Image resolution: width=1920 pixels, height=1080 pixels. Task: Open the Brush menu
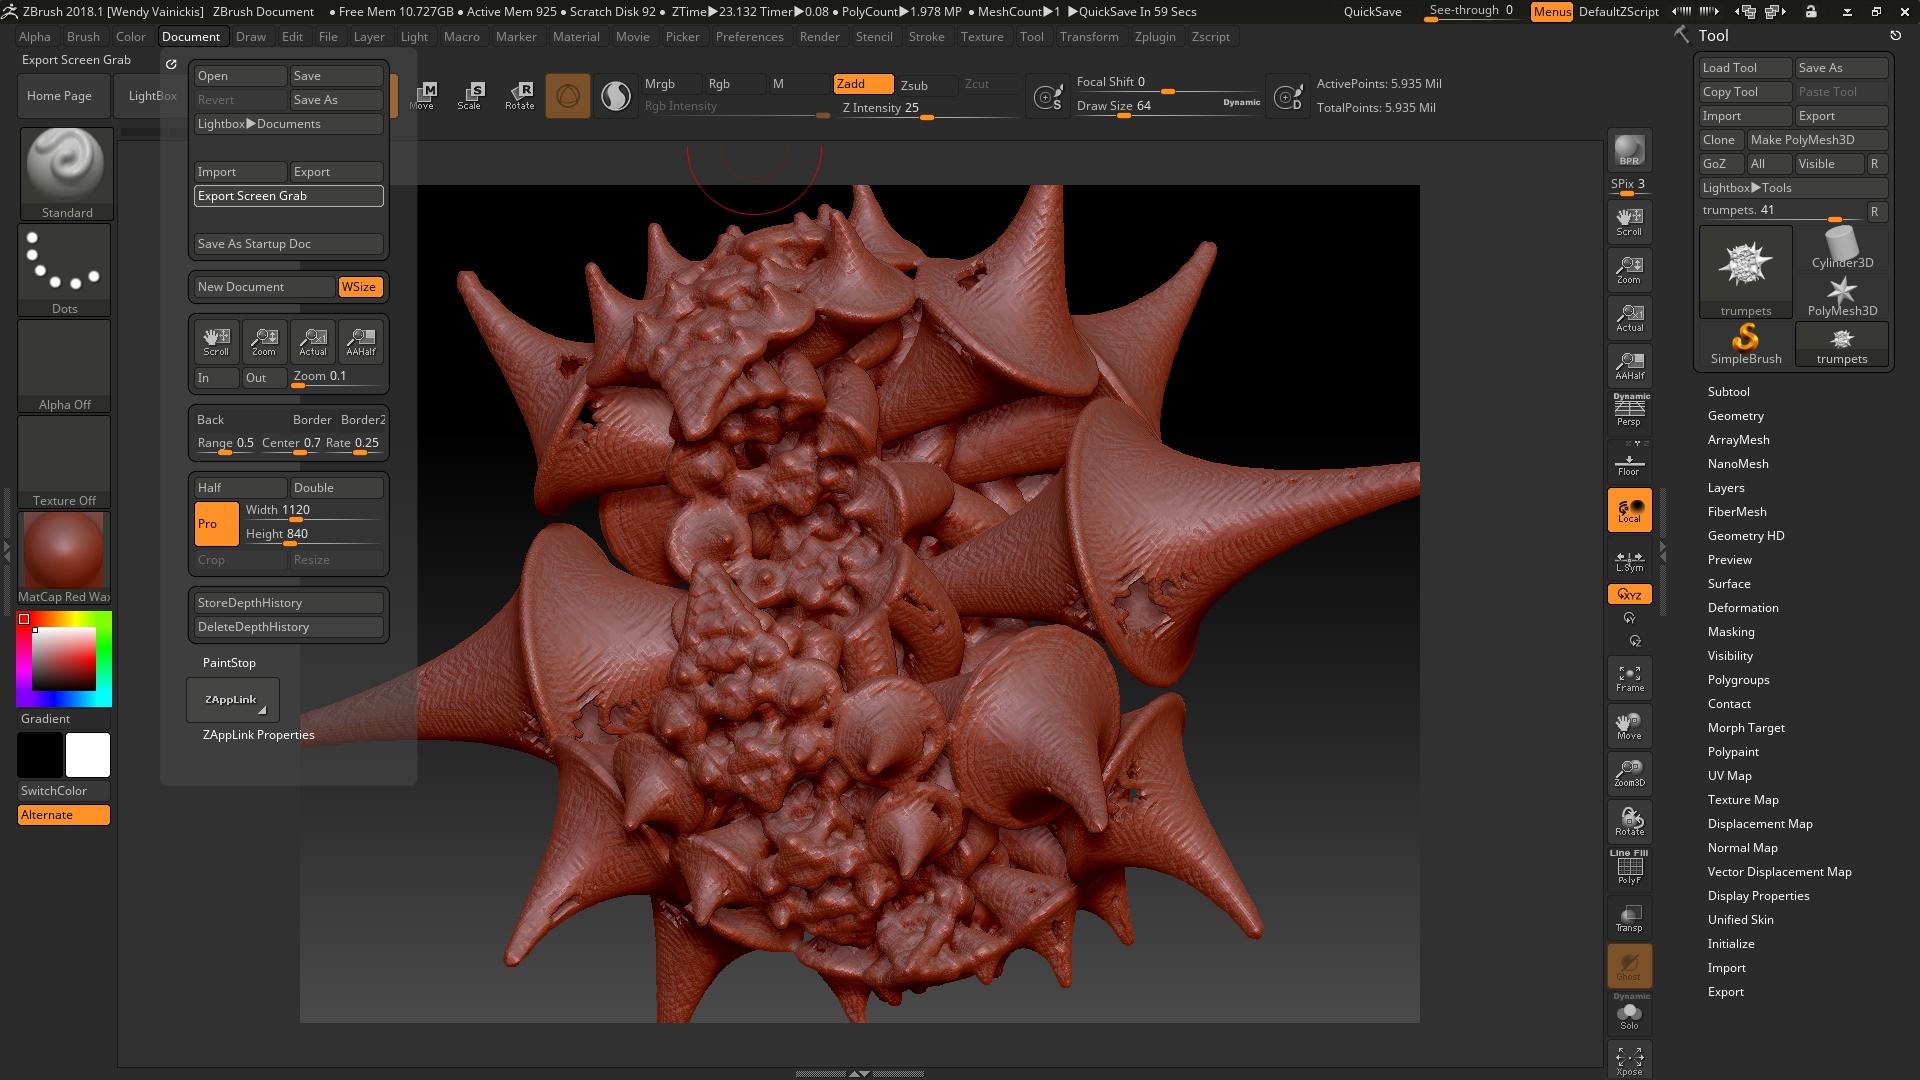(x=83, y=37)
